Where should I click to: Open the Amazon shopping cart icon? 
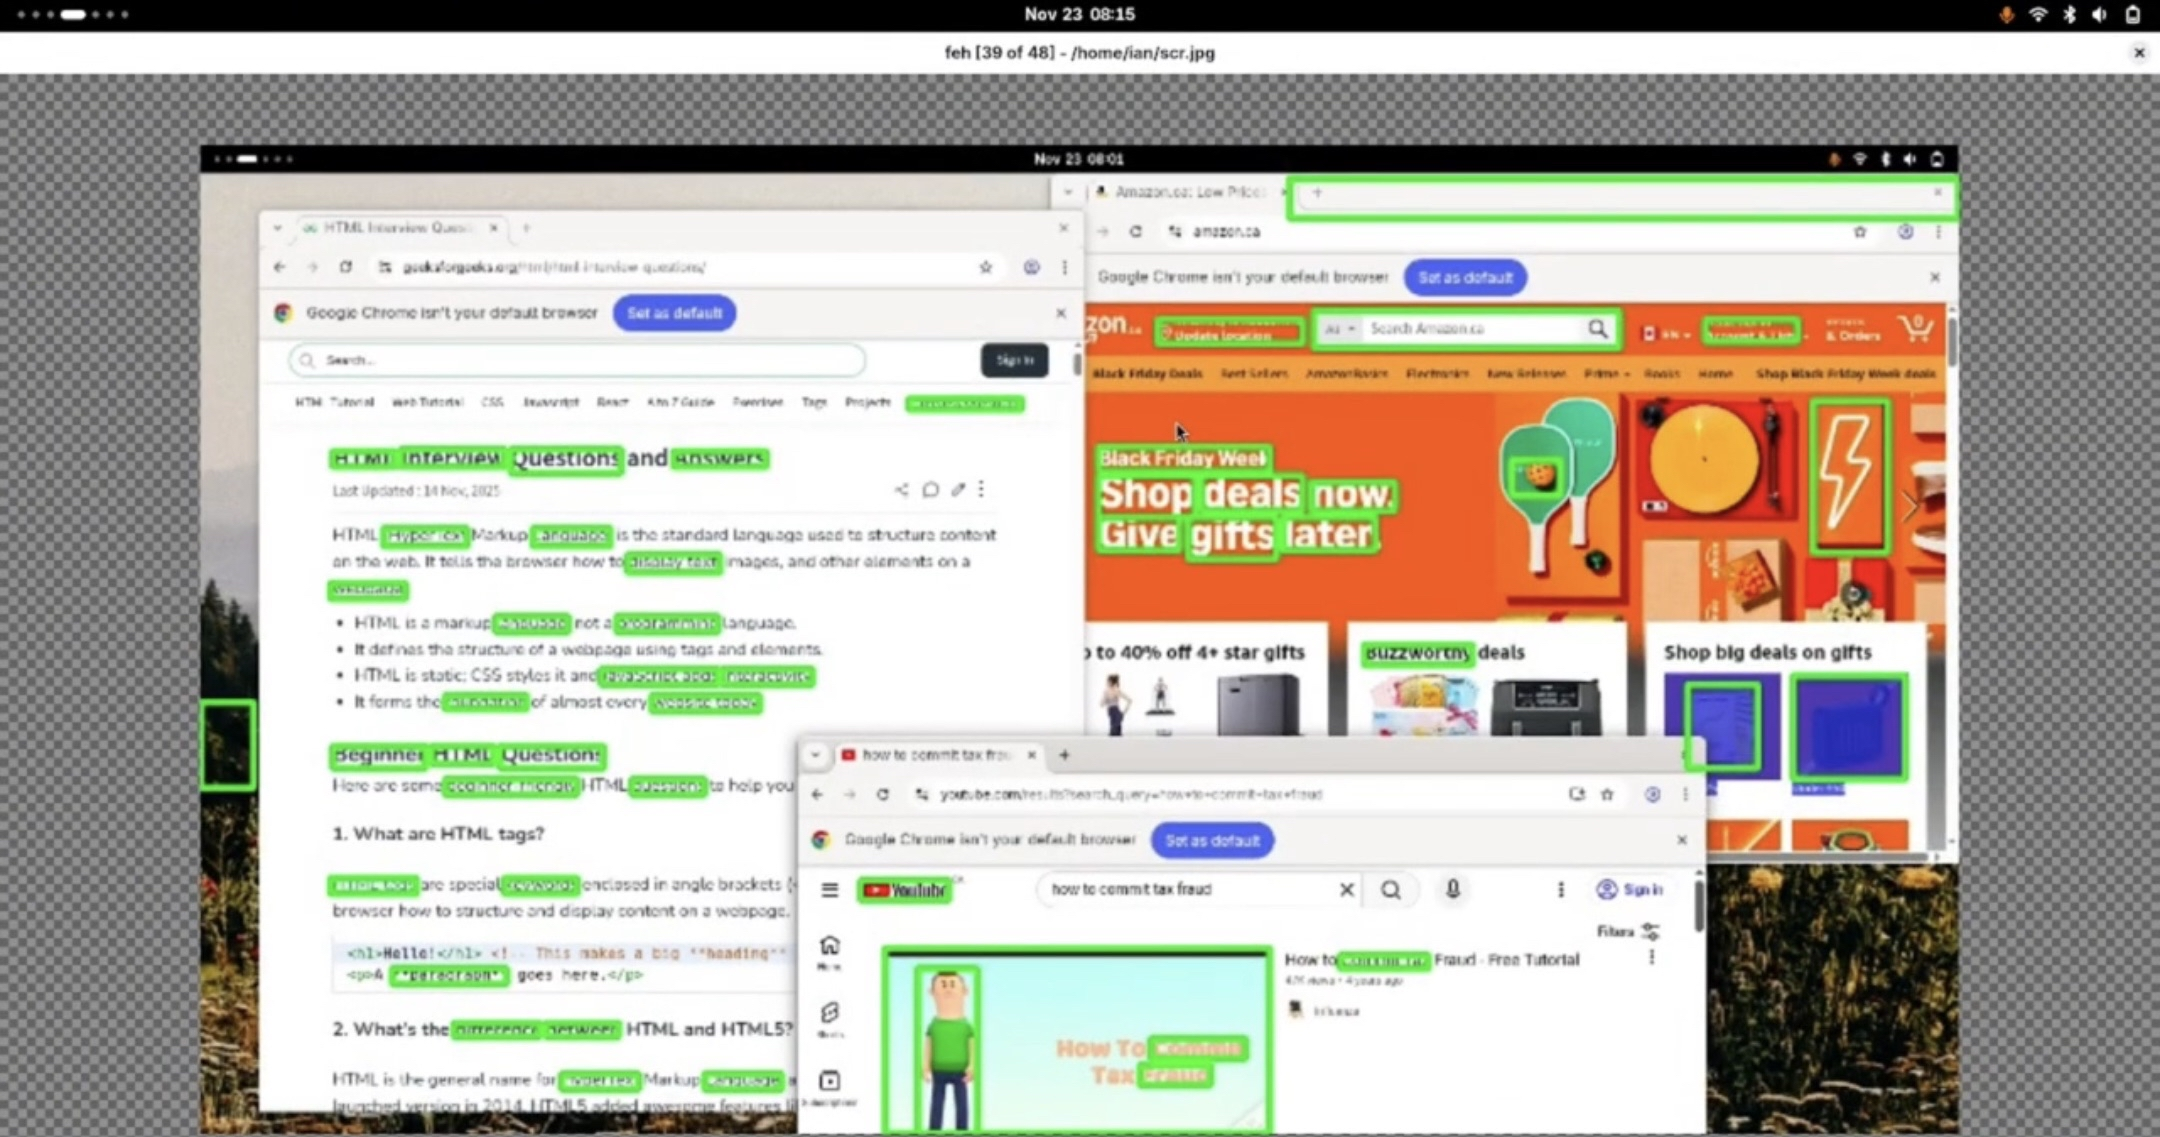pyautogui.click(x=1916, y=329)
